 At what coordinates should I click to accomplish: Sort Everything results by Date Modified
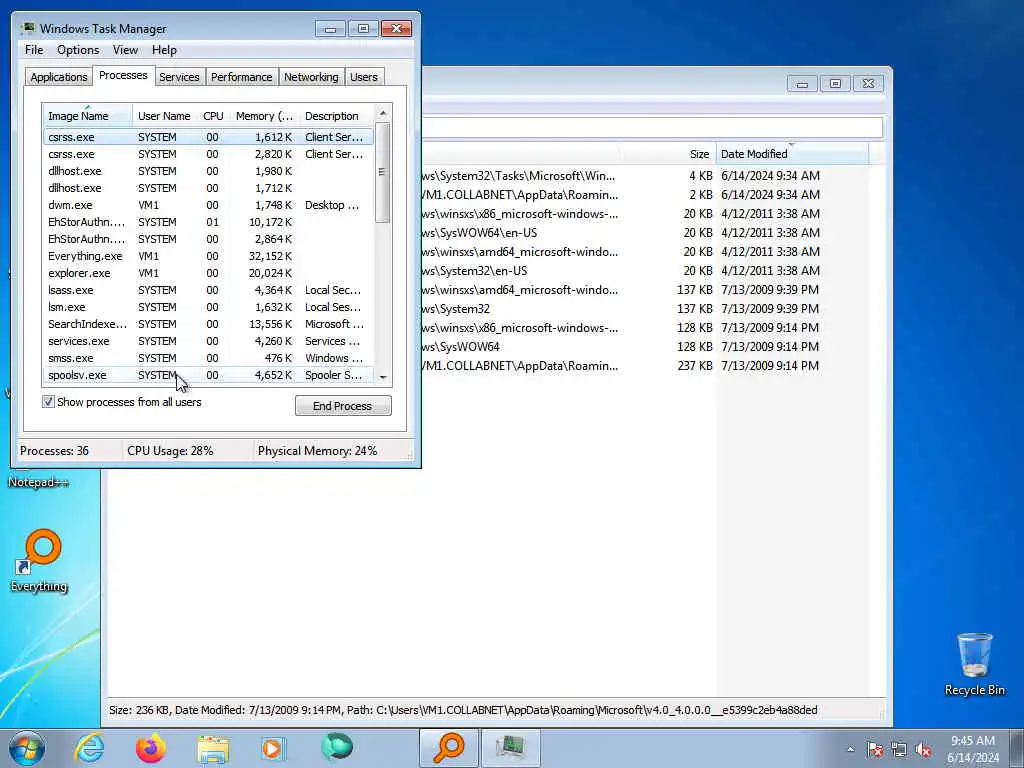(x=792, y=153)
